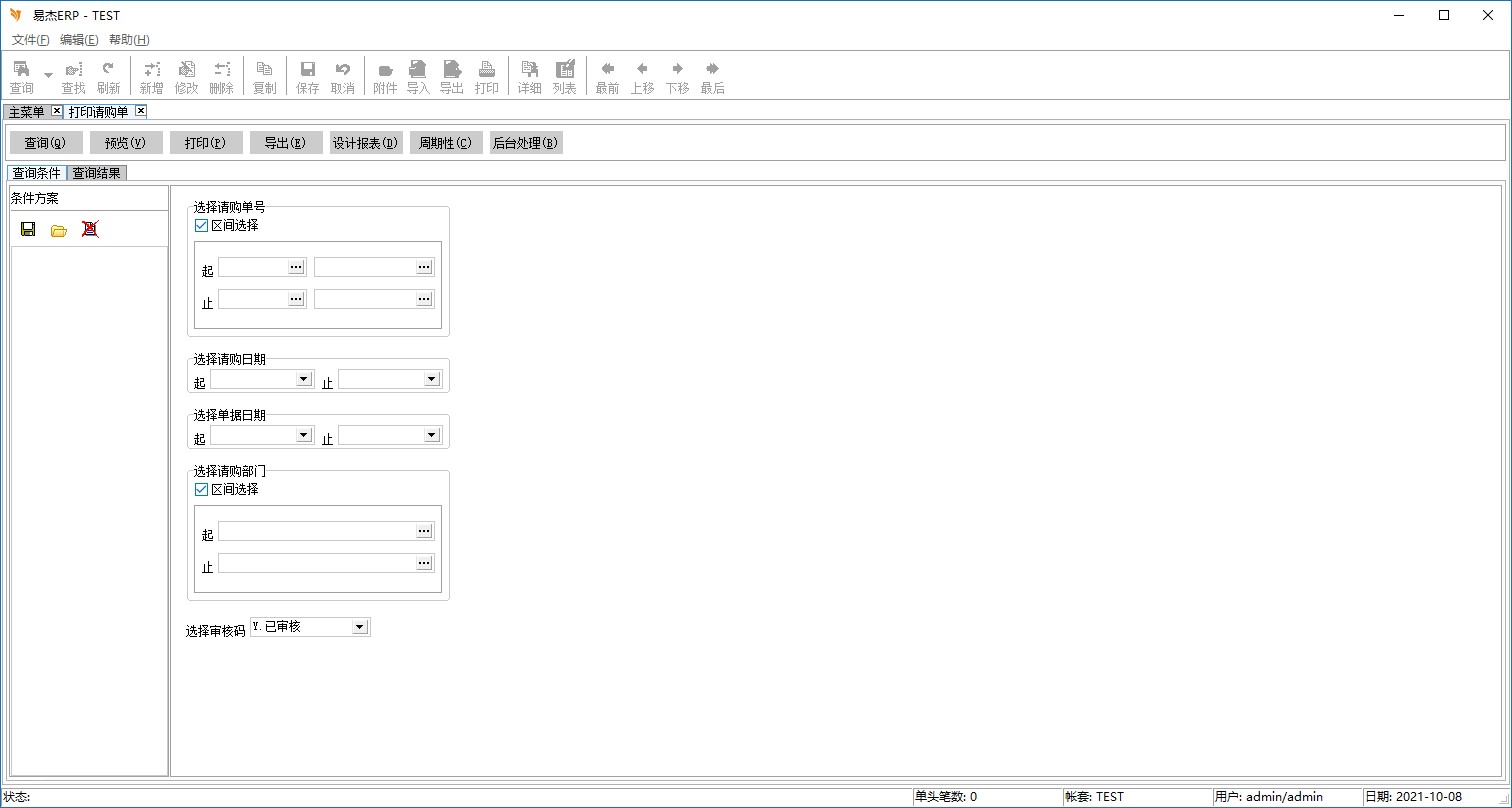Click the 刷新 refresh toolbar icon
This screenshot has height=808, width=1512.
(108, 76)
